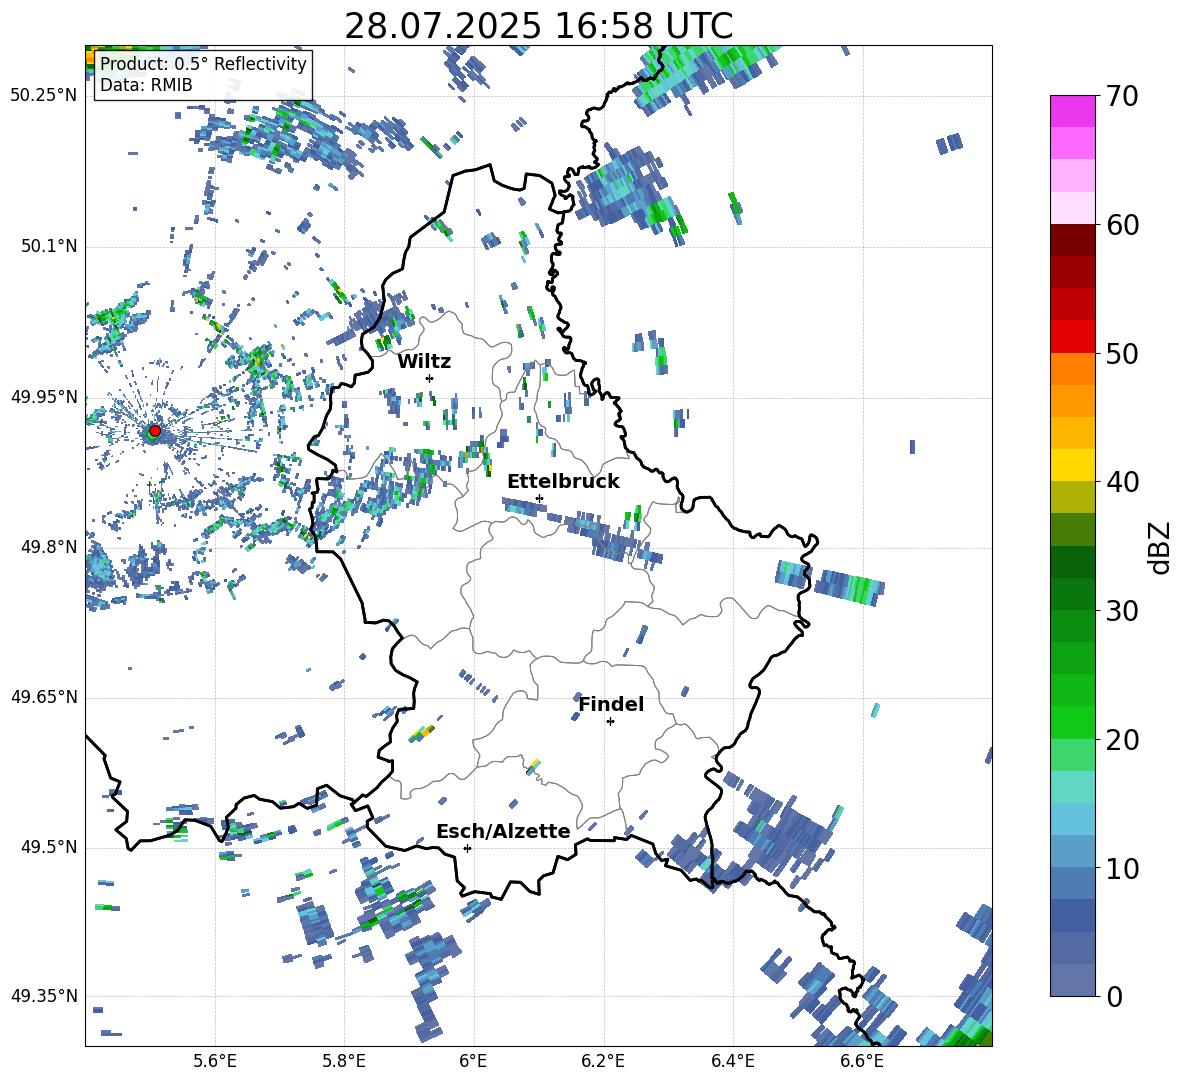Click the 6.6°E longitude label
1184x1081 pixels.
pos(862,1062)
